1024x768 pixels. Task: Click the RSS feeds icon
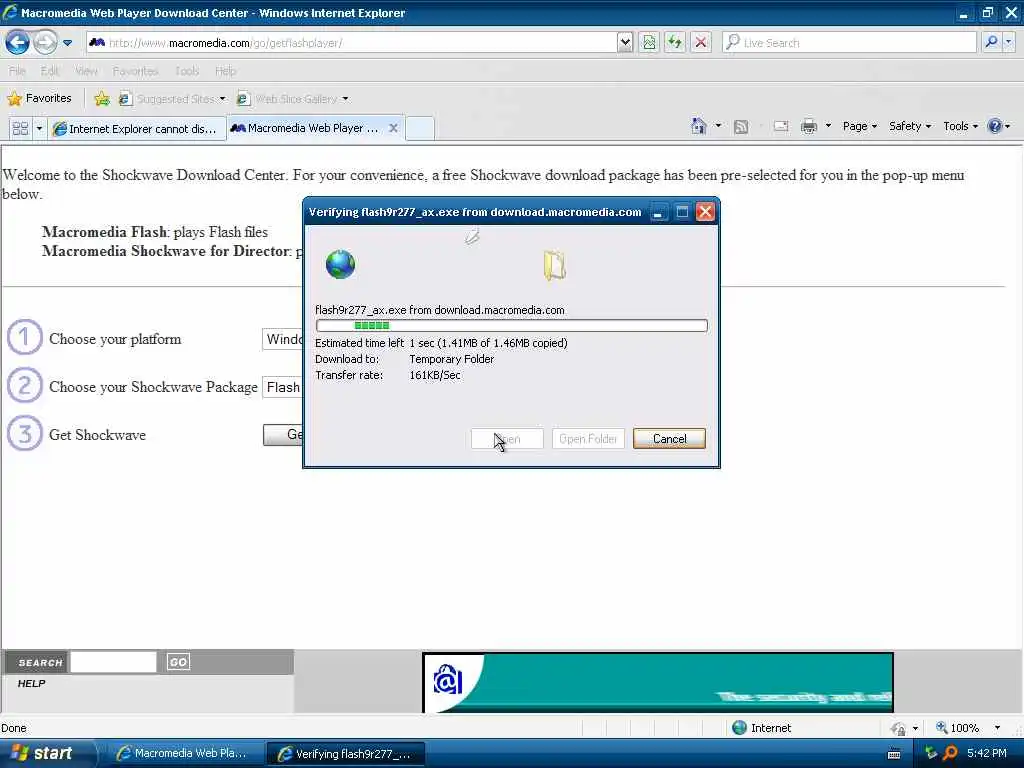click(741, 127)
